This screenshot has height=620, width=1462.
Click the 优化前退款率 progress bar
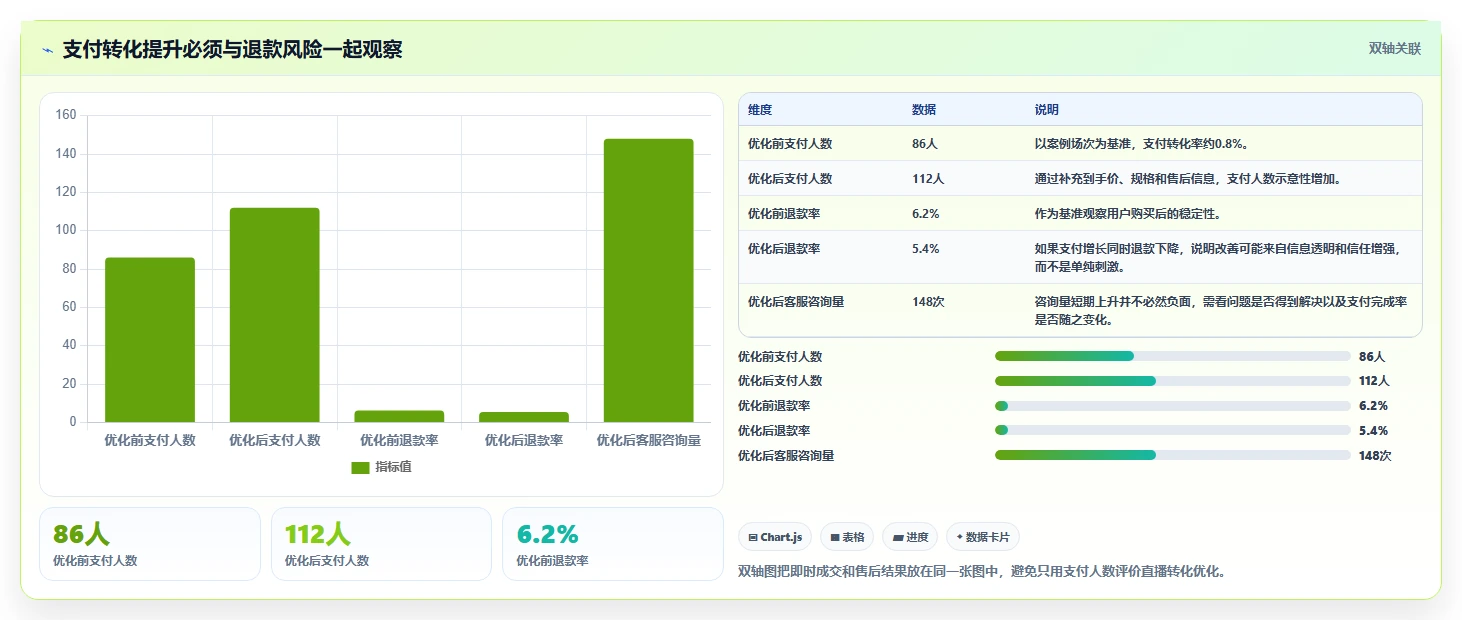pyautogui.click(x=1172, y=406)
